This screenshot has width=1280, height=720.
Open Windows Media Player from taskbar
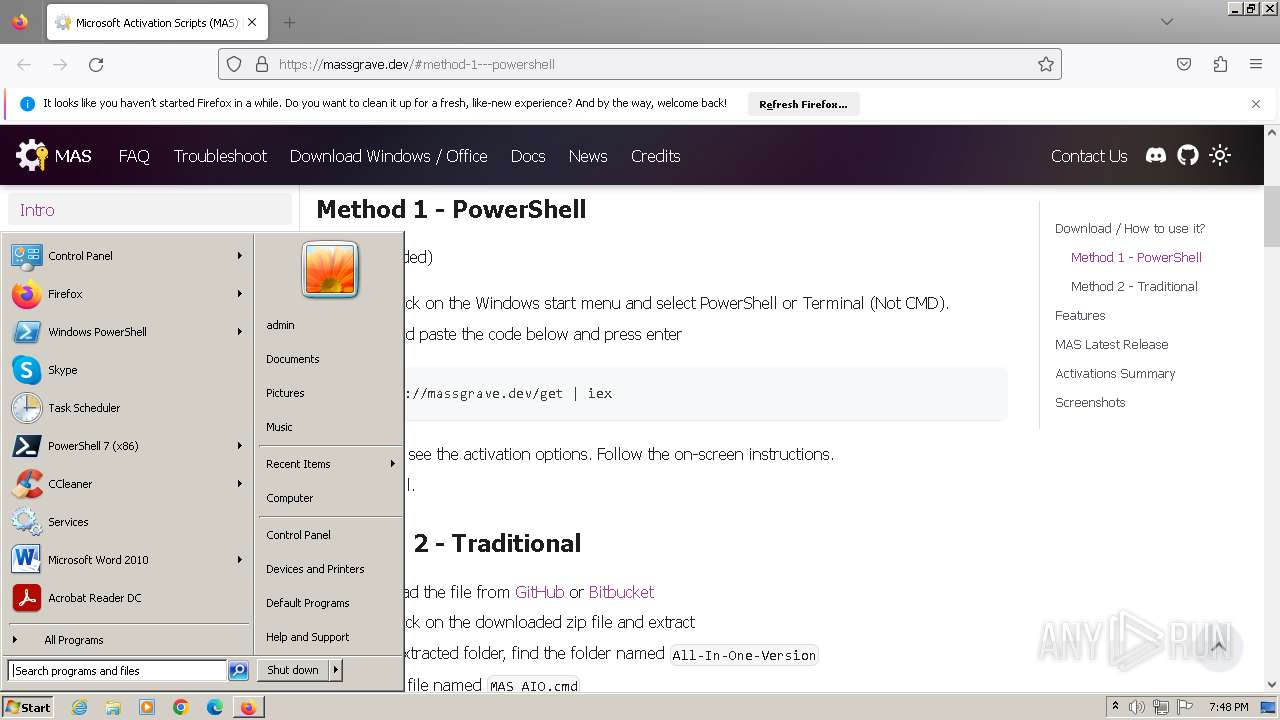(147, 707)
